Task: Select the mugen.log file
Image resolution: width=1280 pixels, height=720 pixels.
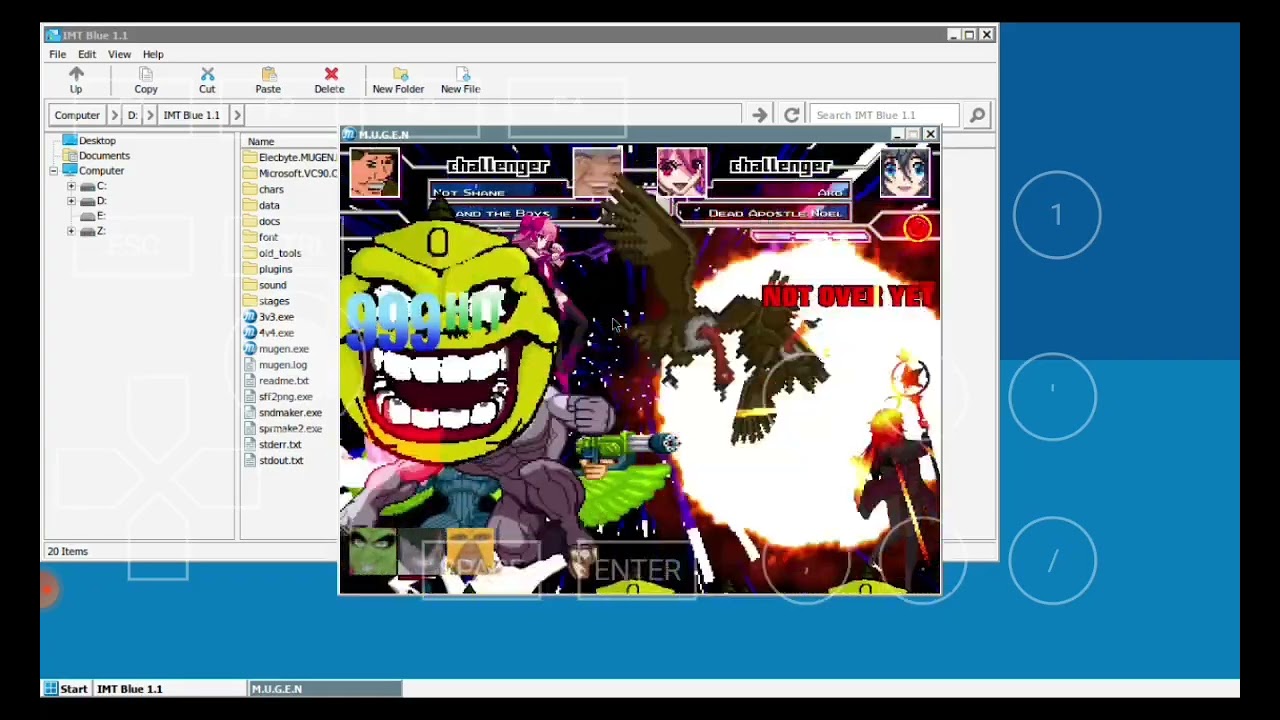Action: (276, 365)
